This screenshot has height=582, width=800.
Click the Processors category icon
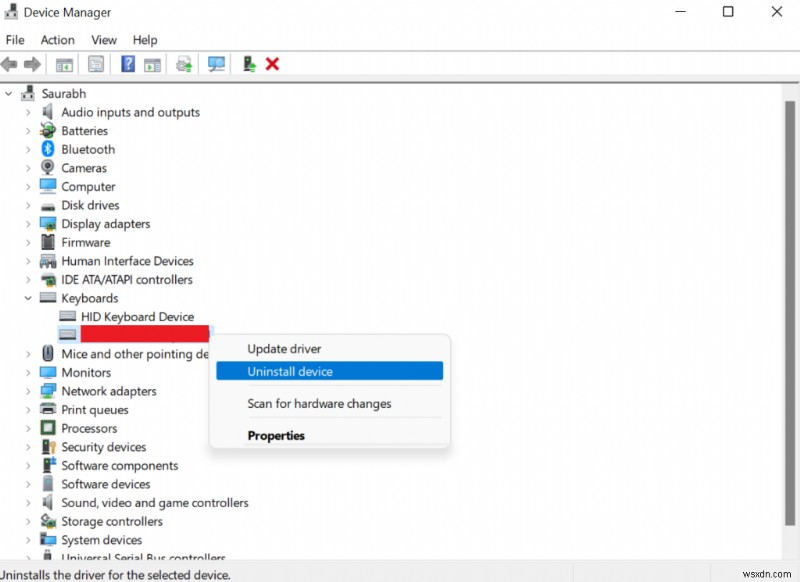[x=48, y=428]
